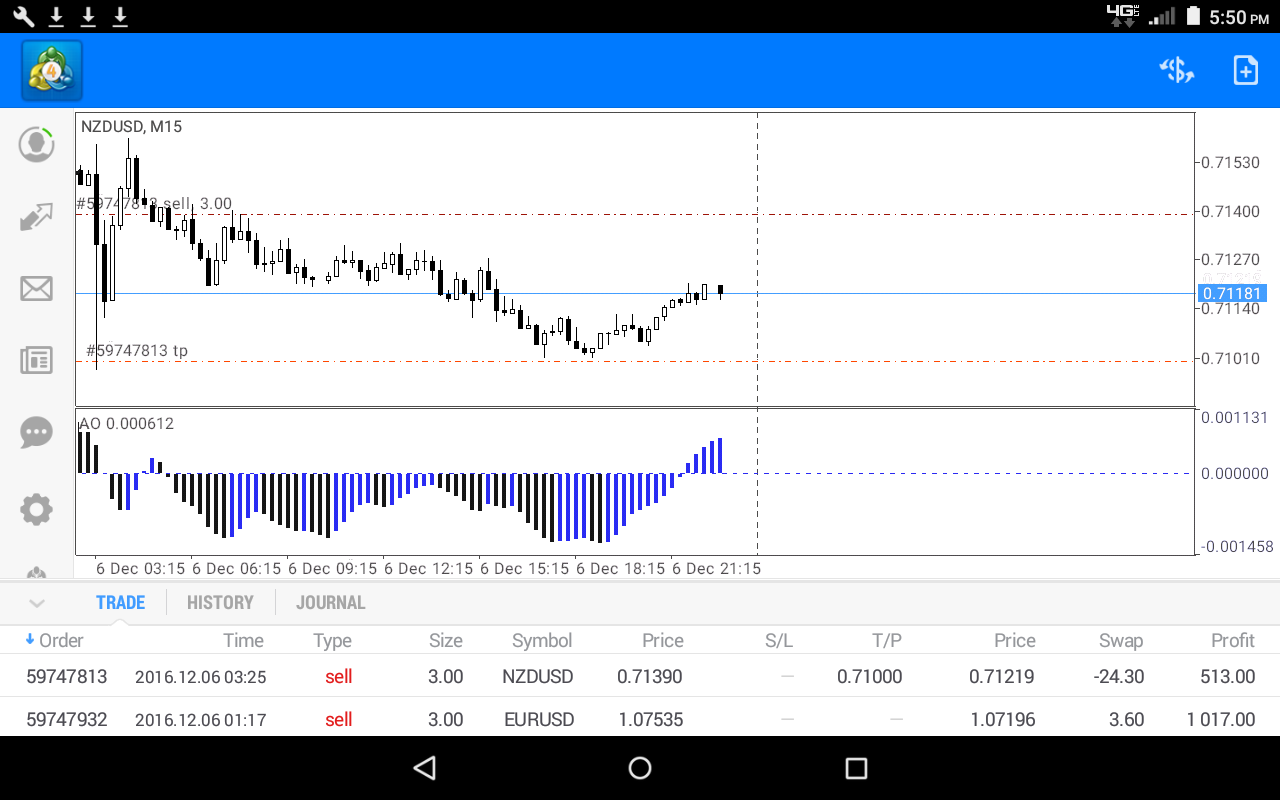This screenshot has height=800, width=1280.
Task: Click the AO indicator label on the chart
Action: click(x=125, y=423)
